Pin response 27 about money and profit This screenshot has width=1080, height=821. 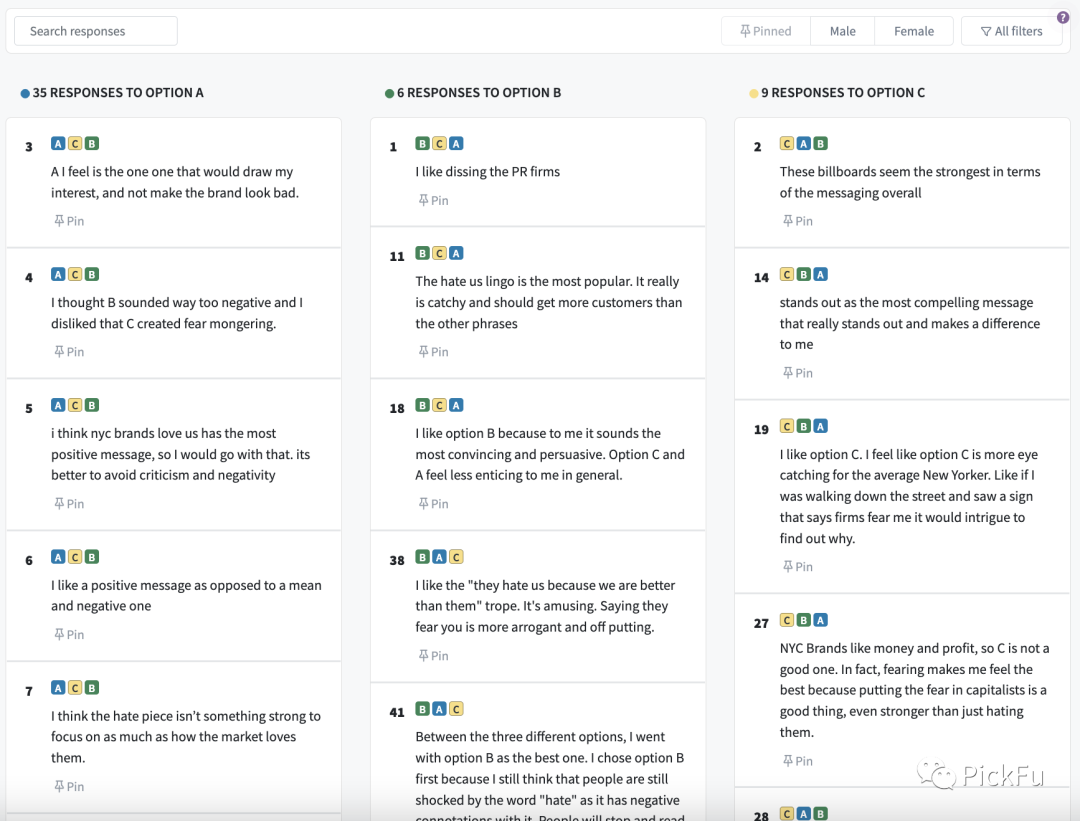[797, 761]
